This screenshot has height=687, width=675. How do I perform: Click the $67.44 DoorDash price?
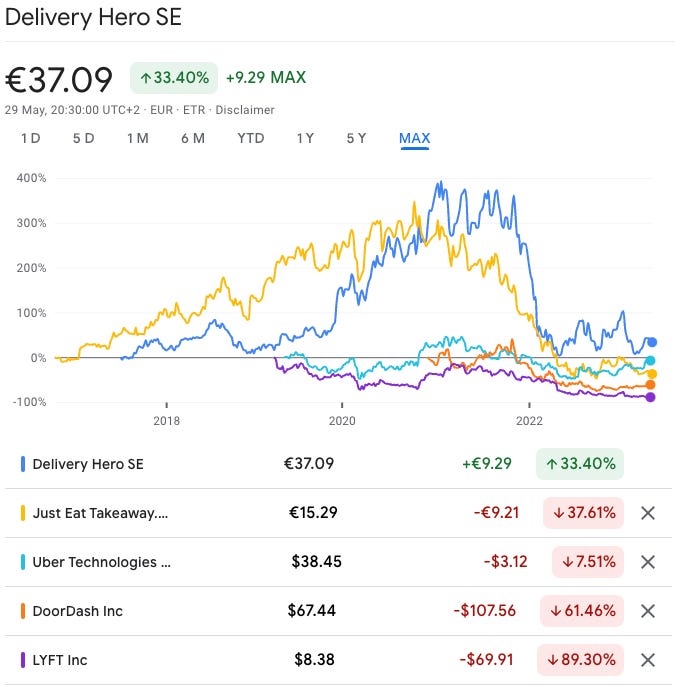[x=311, y=611]
